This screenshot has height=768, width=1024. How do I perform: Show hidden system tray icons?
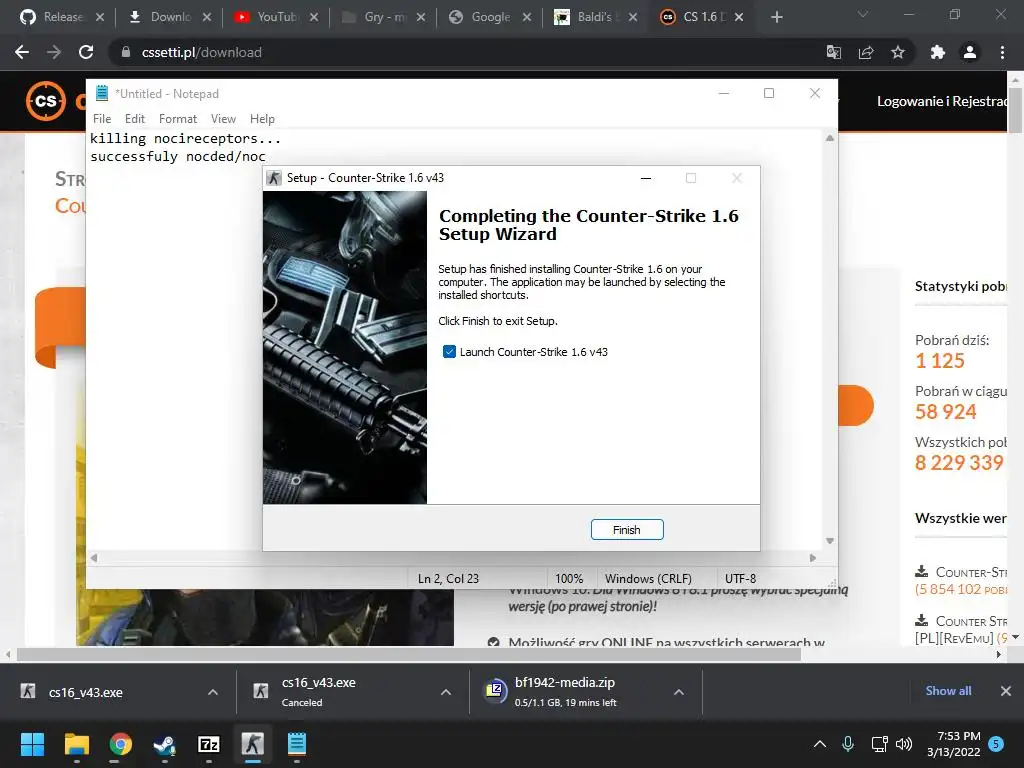(820, 744)
